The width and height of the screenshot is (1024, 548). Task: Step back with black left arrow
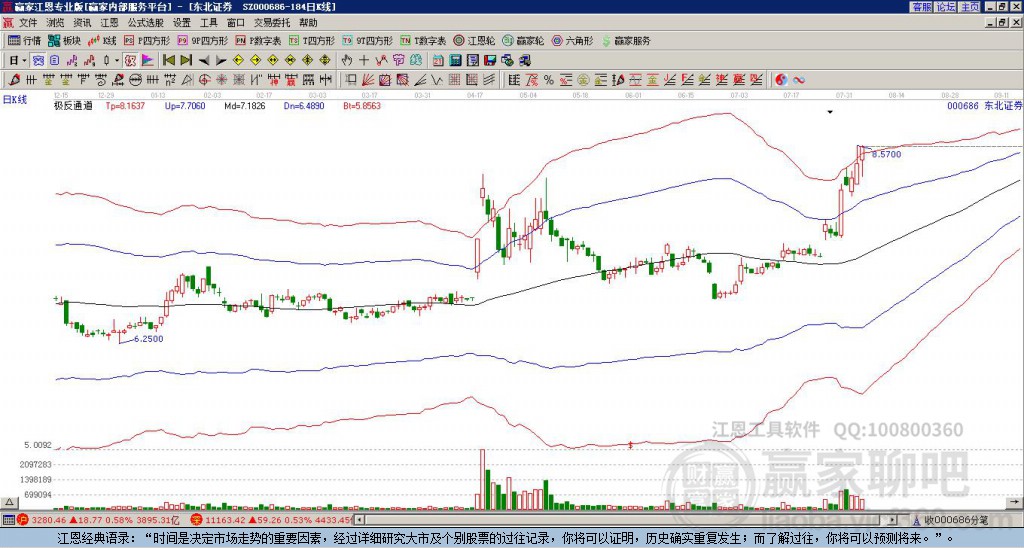pyautogui.click(x=204, y=61)
